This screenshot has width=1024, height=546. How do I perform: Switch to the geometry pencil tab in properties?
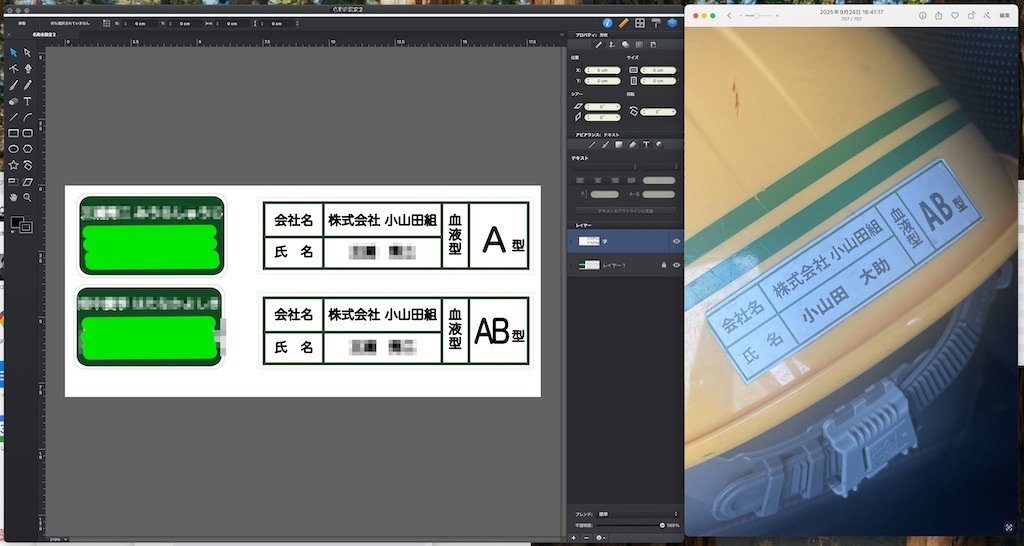[598, 45]
